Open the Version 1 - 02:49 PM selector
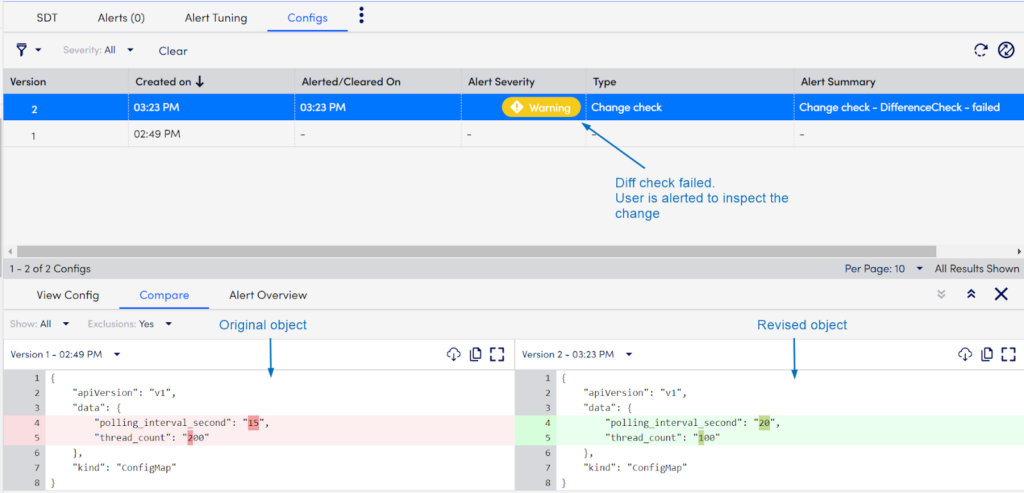This screenshot has height=493, width=1024. pos(65,355)
